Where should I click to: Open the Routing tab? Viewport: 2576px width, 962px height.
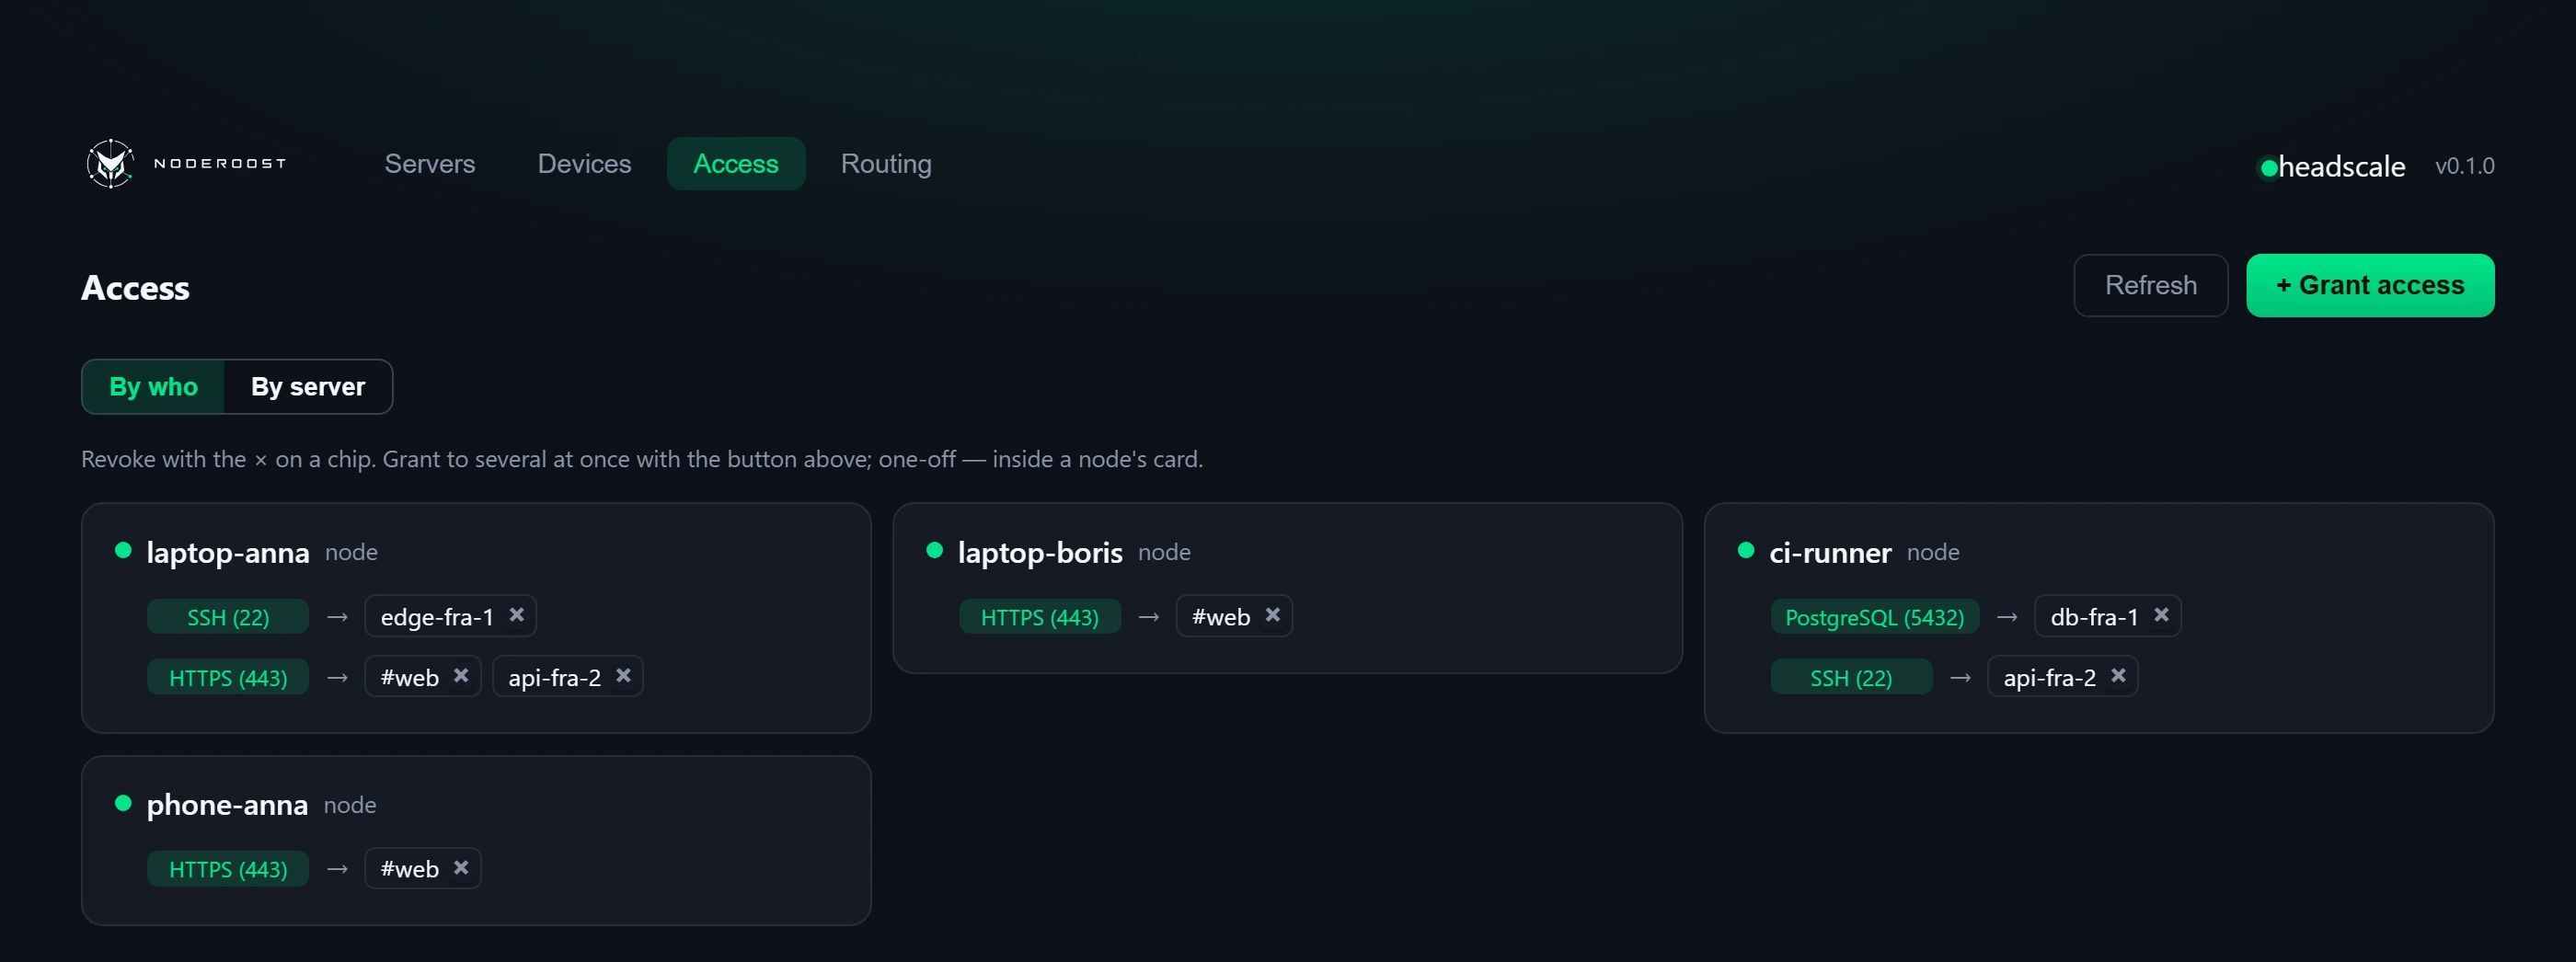[886, 164]
